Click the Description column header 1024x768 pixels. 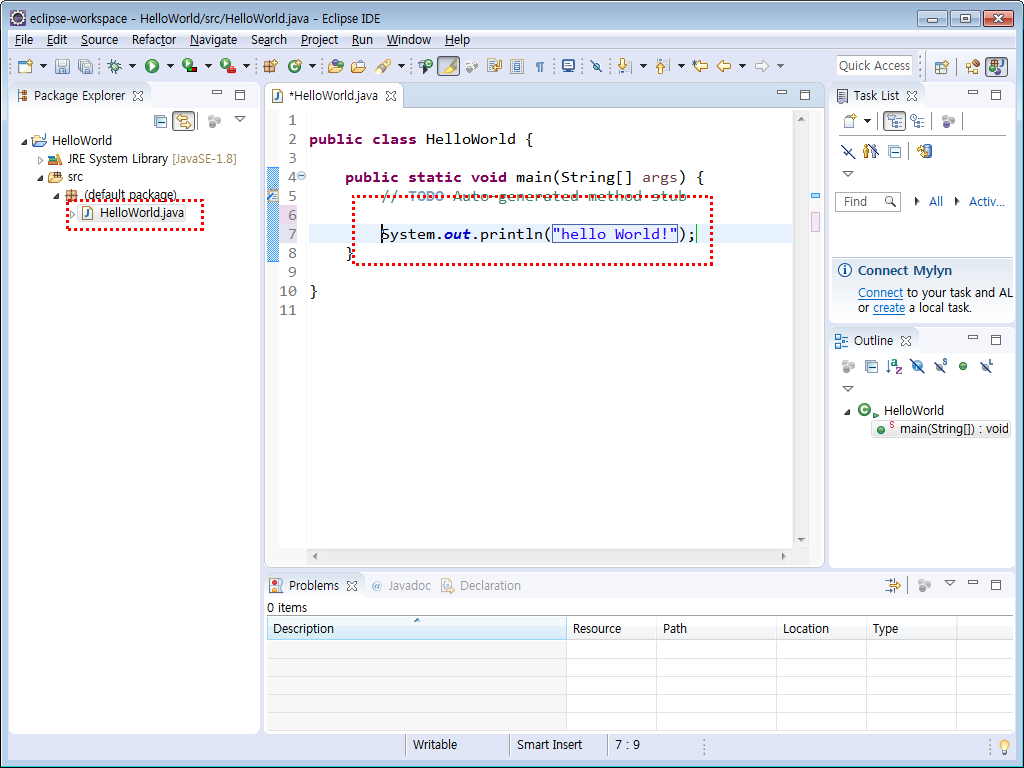pyautogui.click(x=416, y=628)
